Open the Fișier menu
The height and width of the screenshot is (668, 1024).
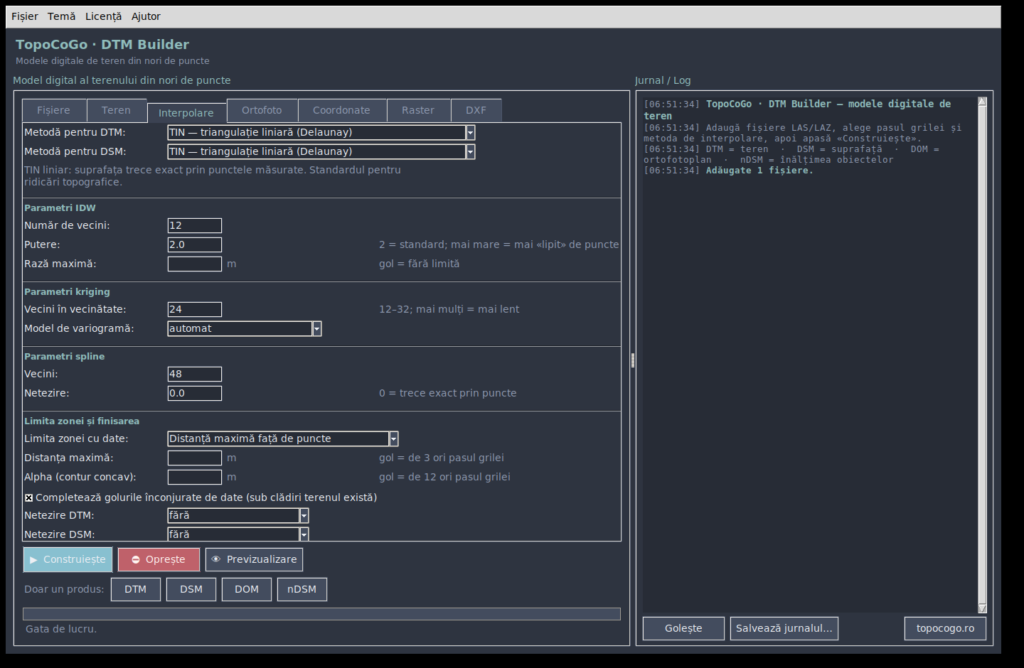point(25,16)
